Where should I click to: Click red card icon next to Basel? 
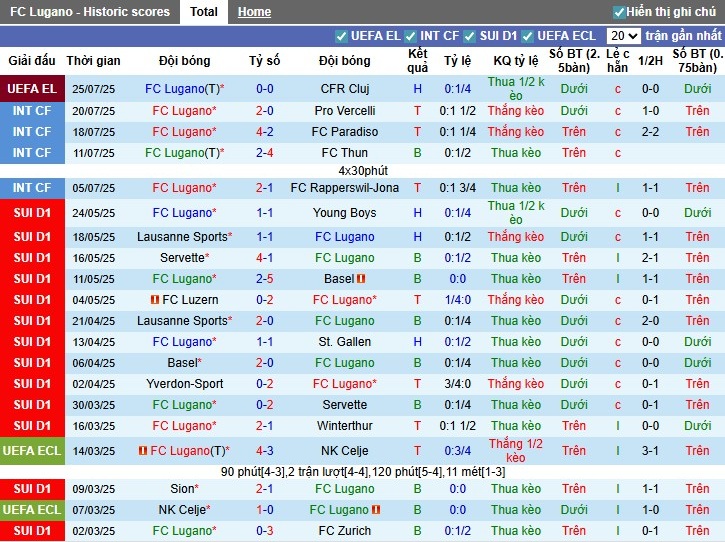(x=361, y=279)
